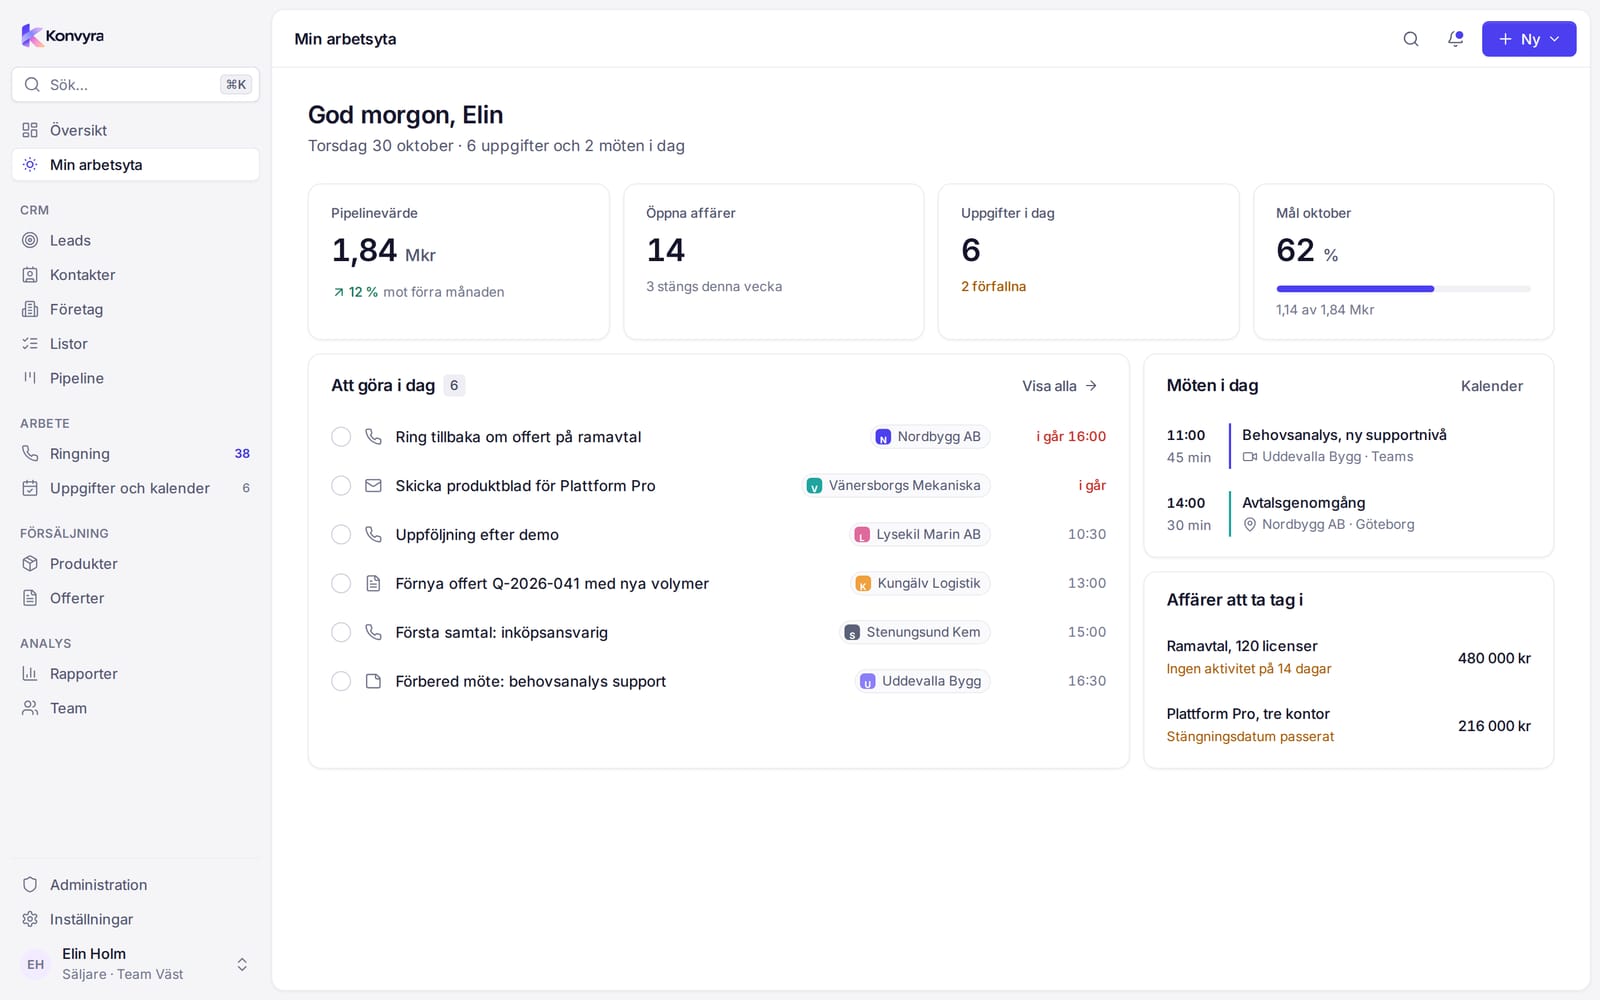The image size is (1600, 1000).
Task: Mark Skicka produktblad task as done
Action: (x=341, y=485)
